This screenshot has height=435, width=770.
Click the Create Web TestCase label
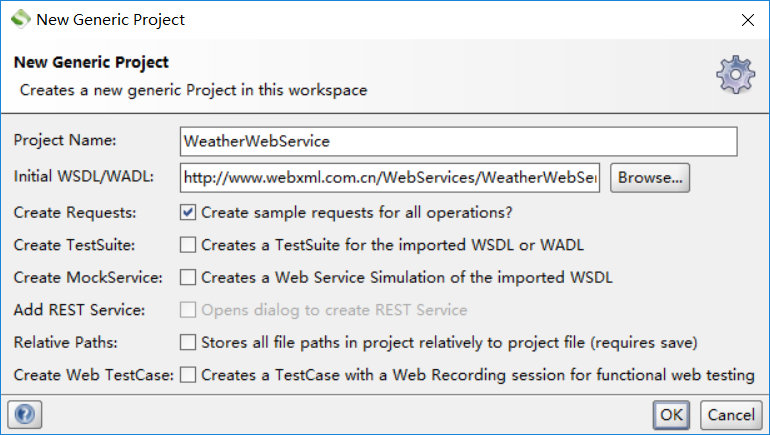(93, 375)
